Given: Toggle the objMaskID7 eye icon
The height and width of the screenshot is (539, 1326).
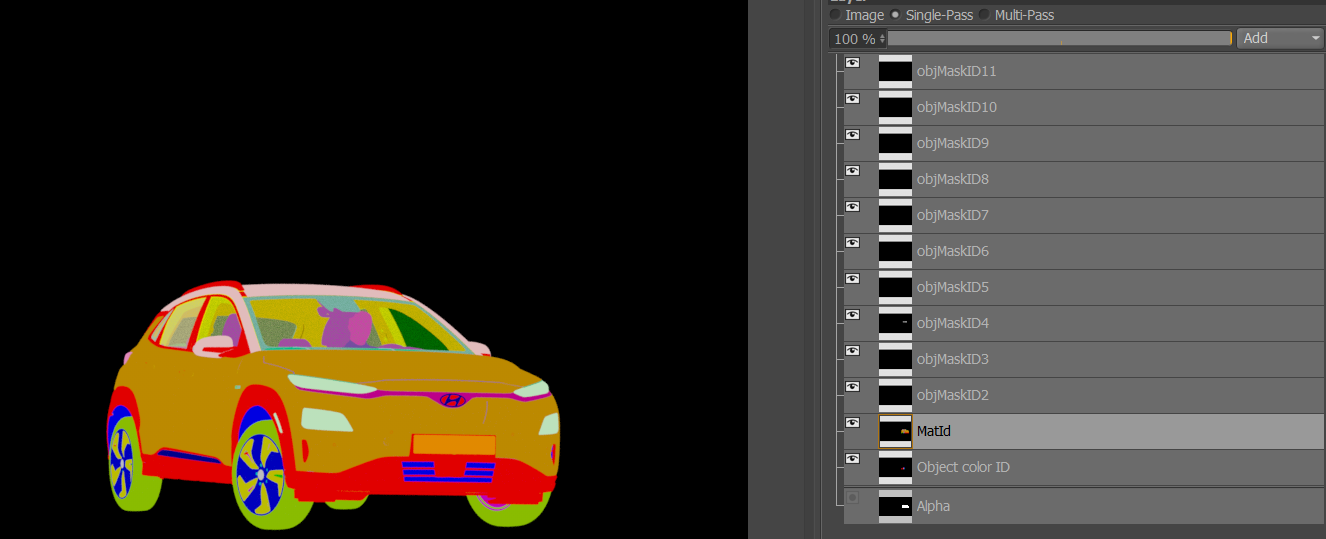Looking at the screenshot, I should point(853,207).
